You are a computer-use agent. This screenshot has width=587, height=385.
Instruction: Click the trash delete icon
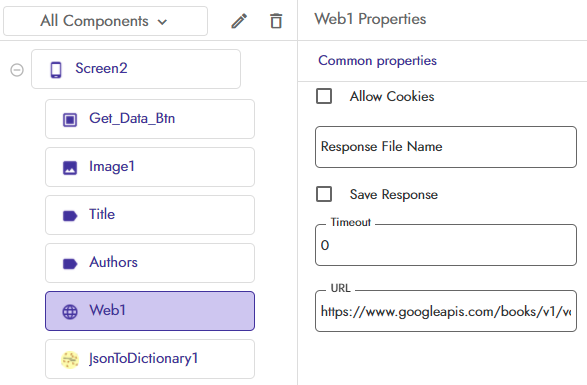tap(276, 21)
